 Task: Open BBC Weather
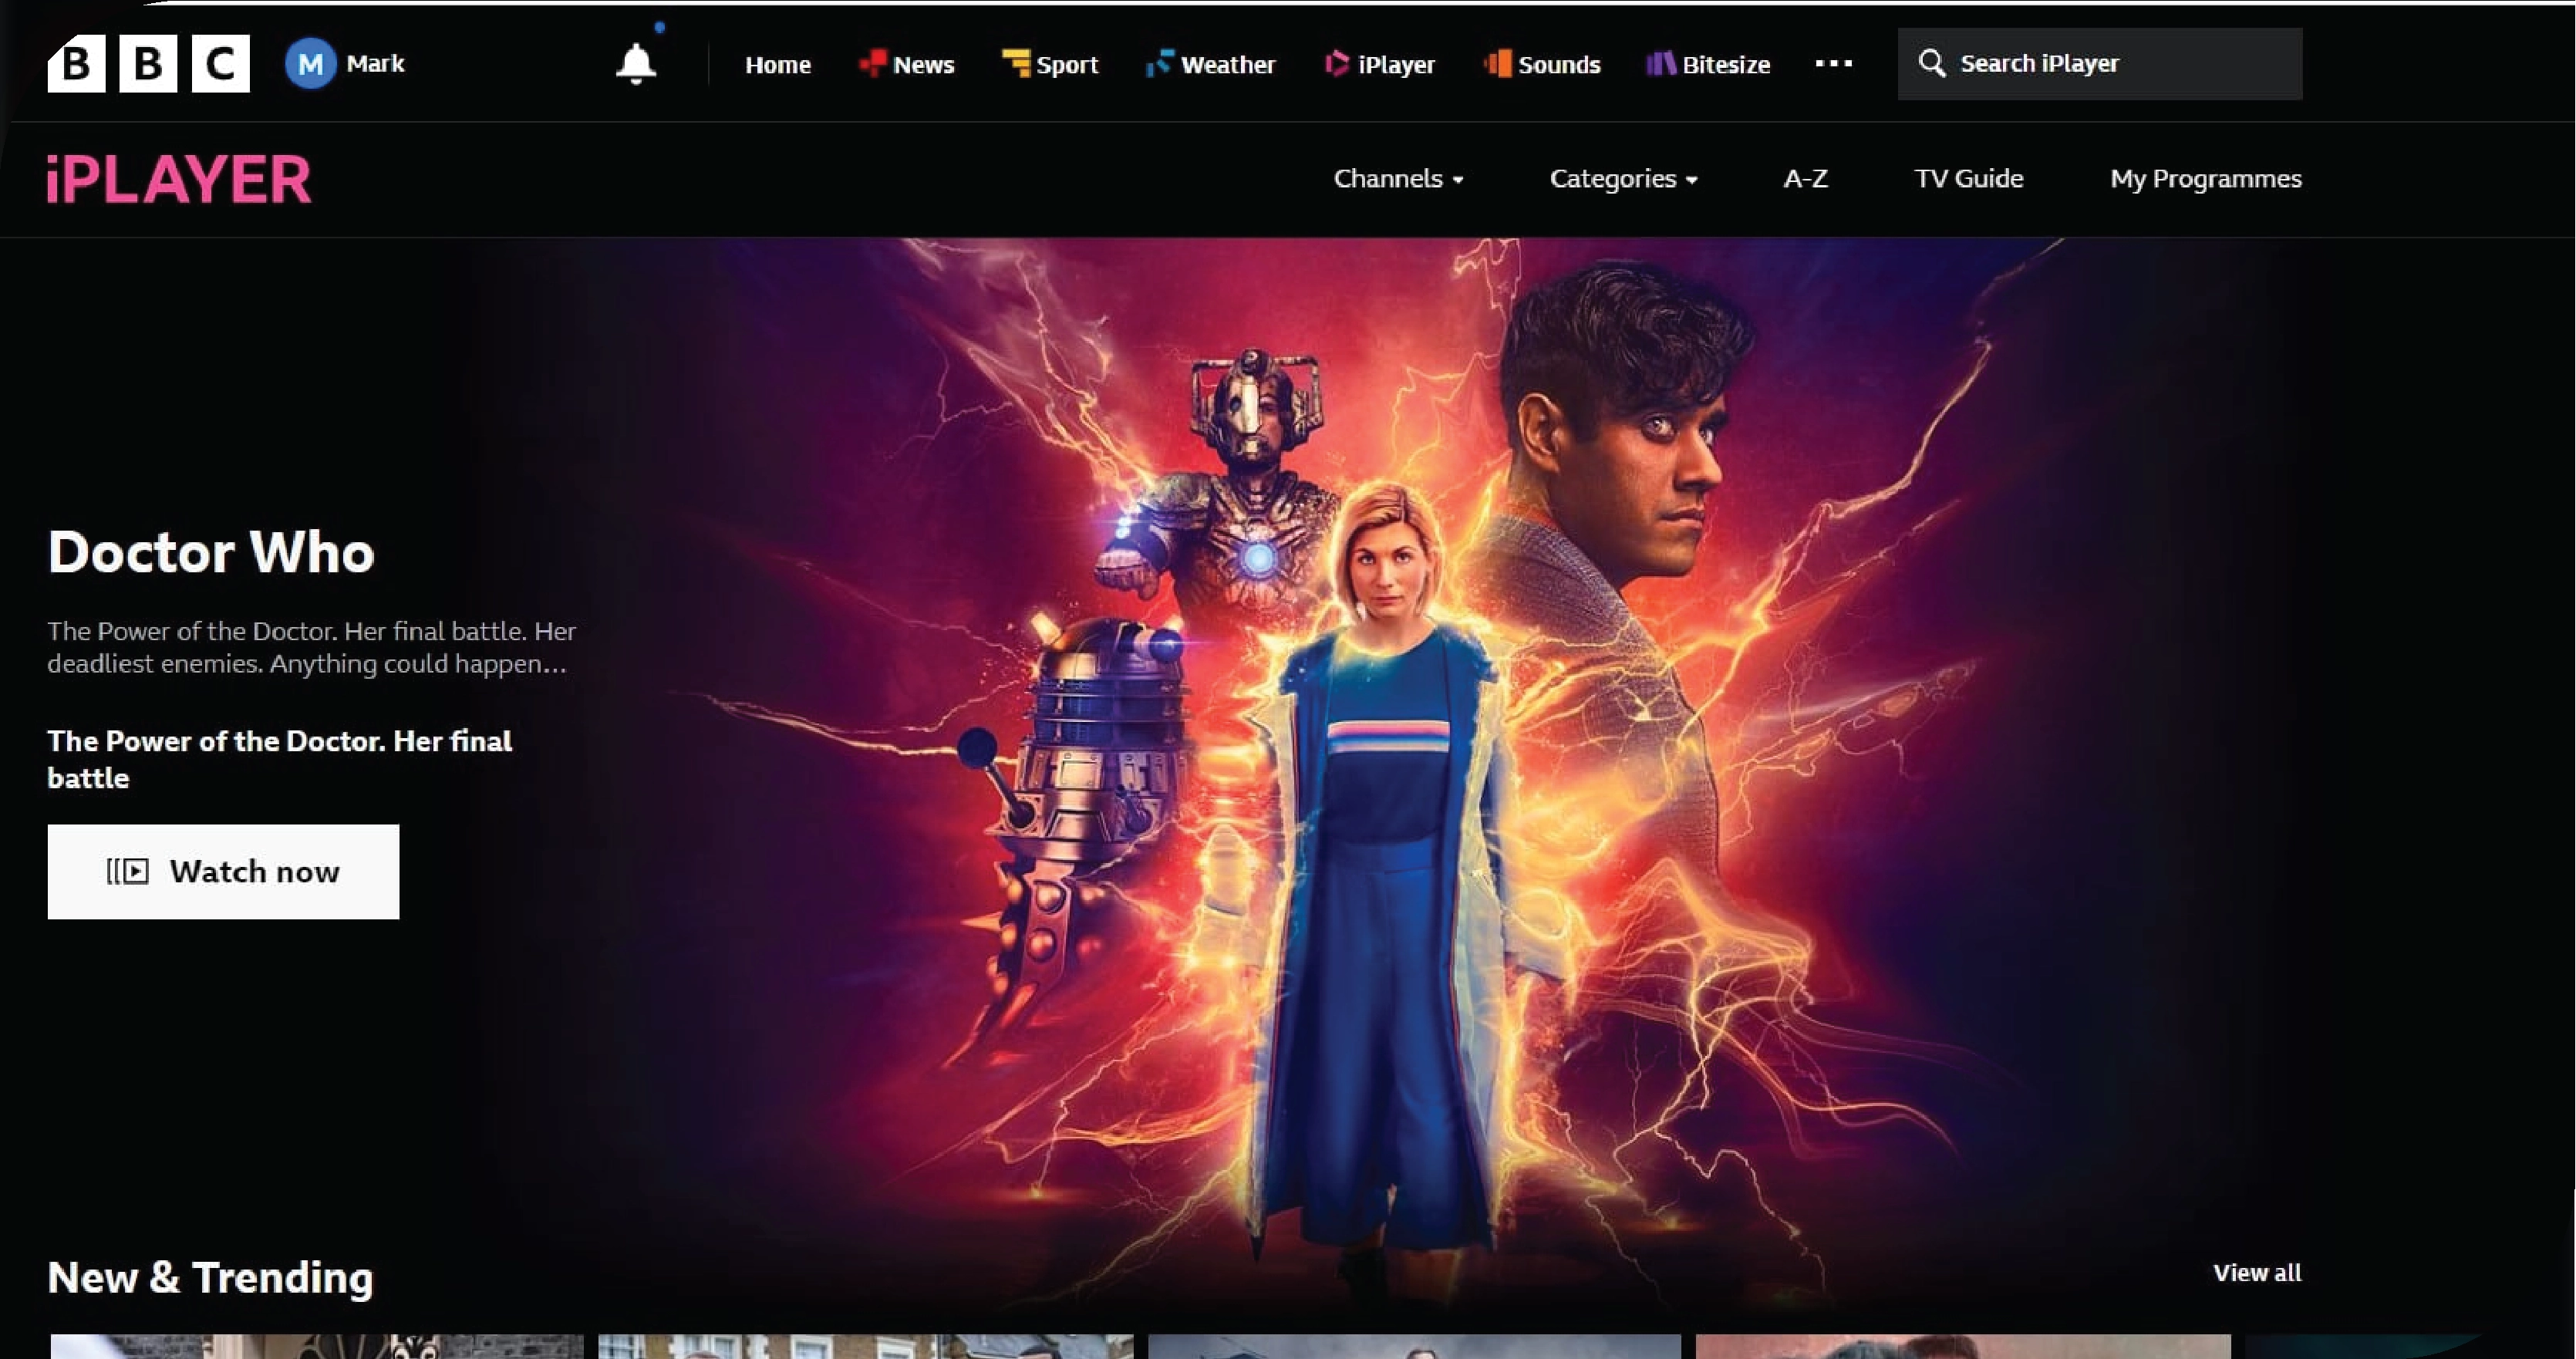[x=1210, y=64]
